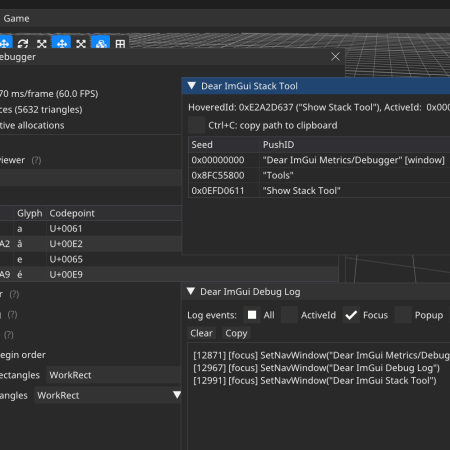Viewport: 450px width, 450px height.
Task: Click the 'tive allocations' text line
Action: [32, 125]
